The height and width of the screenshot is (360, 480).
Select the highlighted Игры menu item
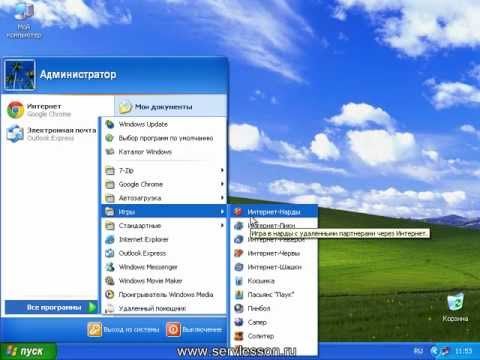point(164,212)
